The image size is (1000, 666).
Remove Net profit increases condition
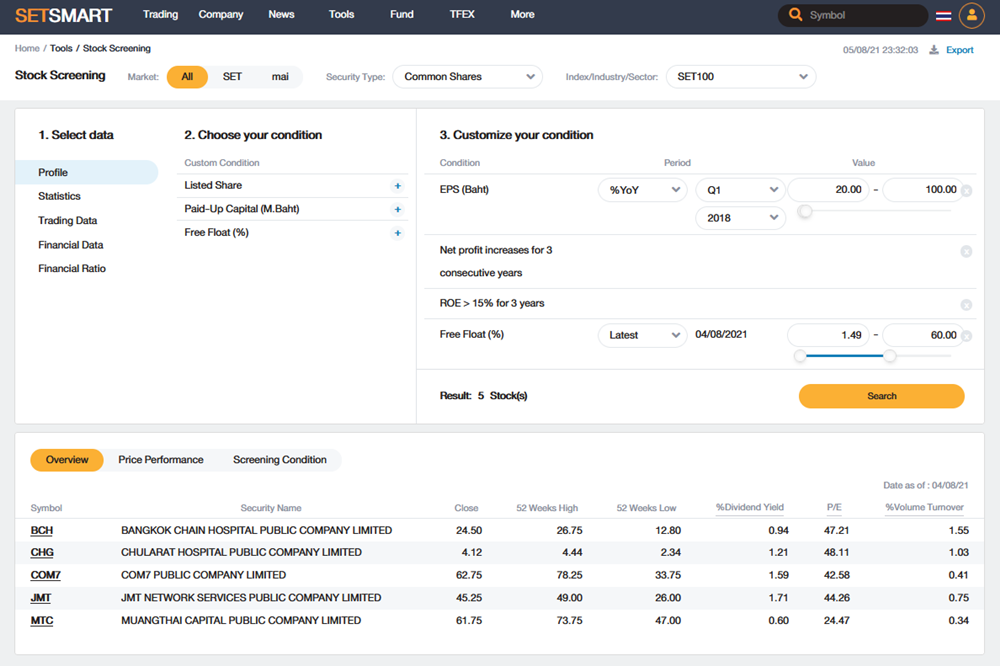pos(966,251)
